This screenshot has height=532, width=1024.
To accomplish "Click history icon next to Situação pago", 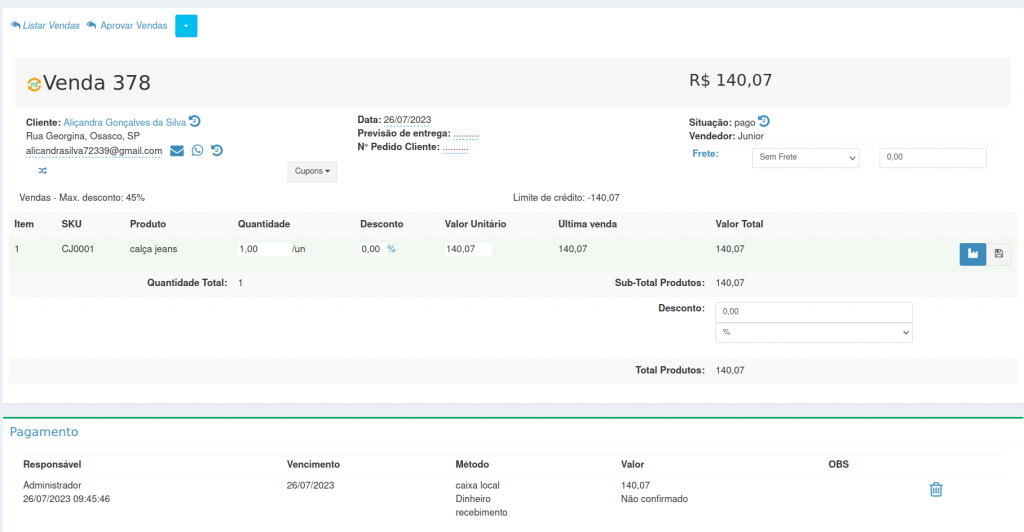I will [764, 121].
